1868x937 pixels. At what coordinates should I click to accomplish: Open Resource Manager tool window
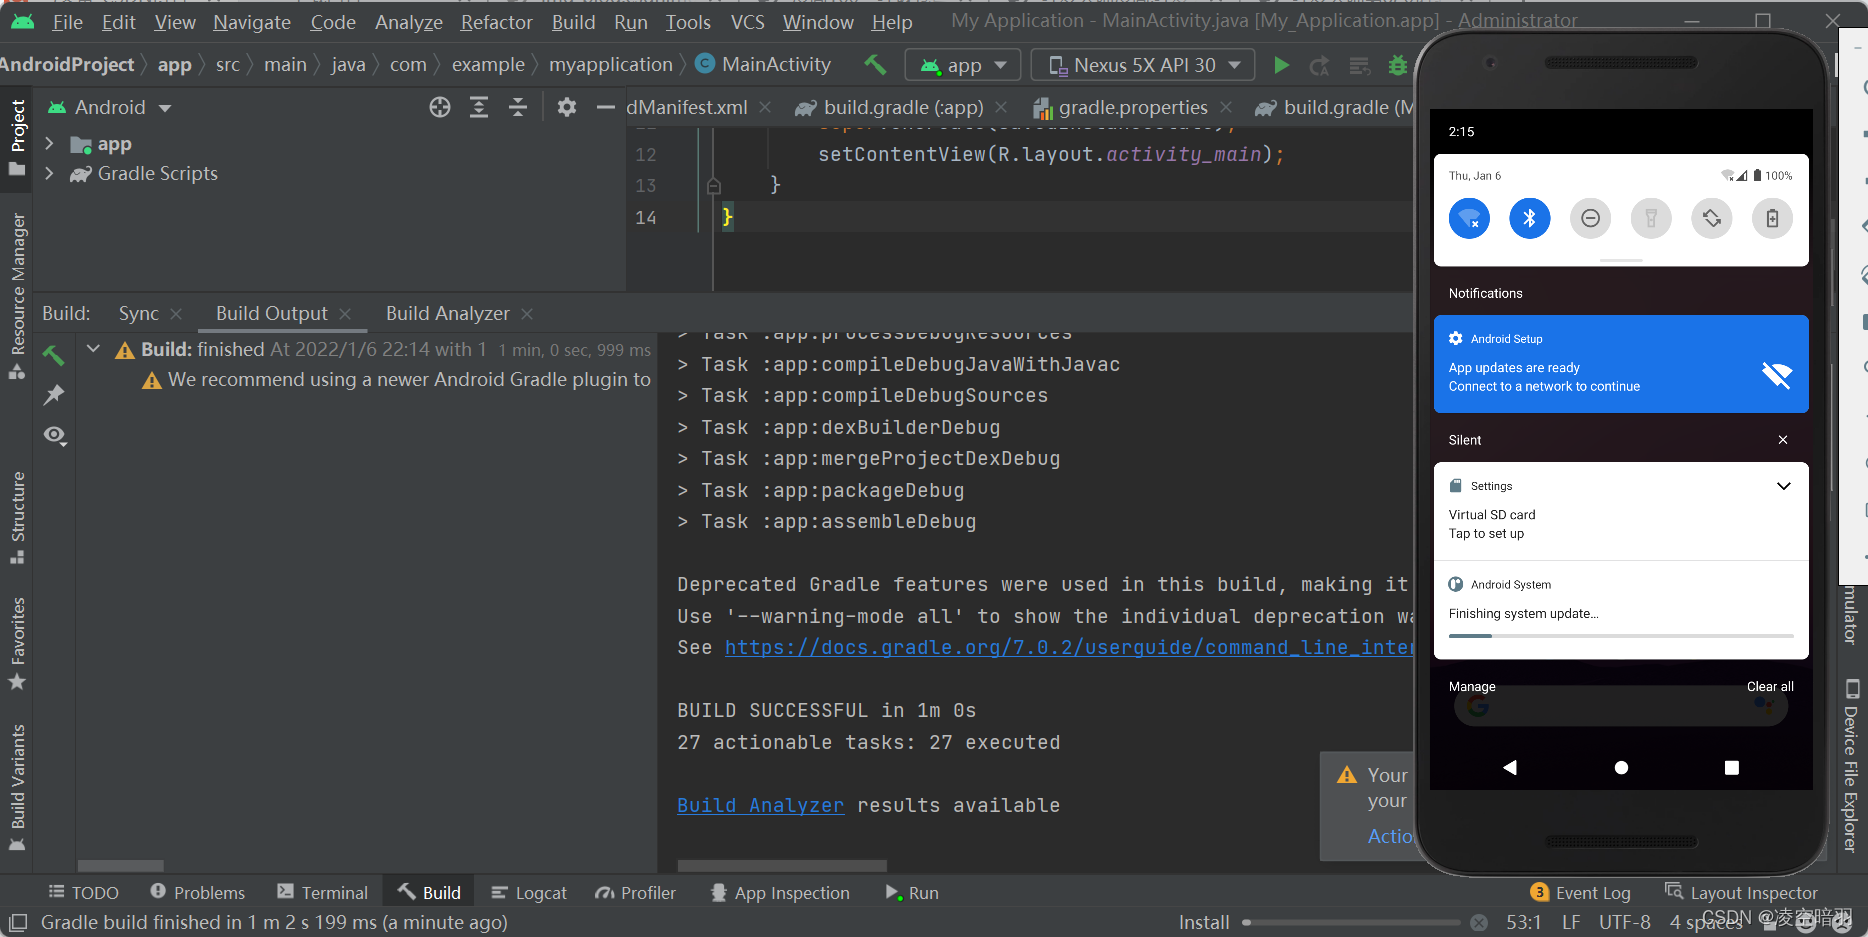(17, 296)
